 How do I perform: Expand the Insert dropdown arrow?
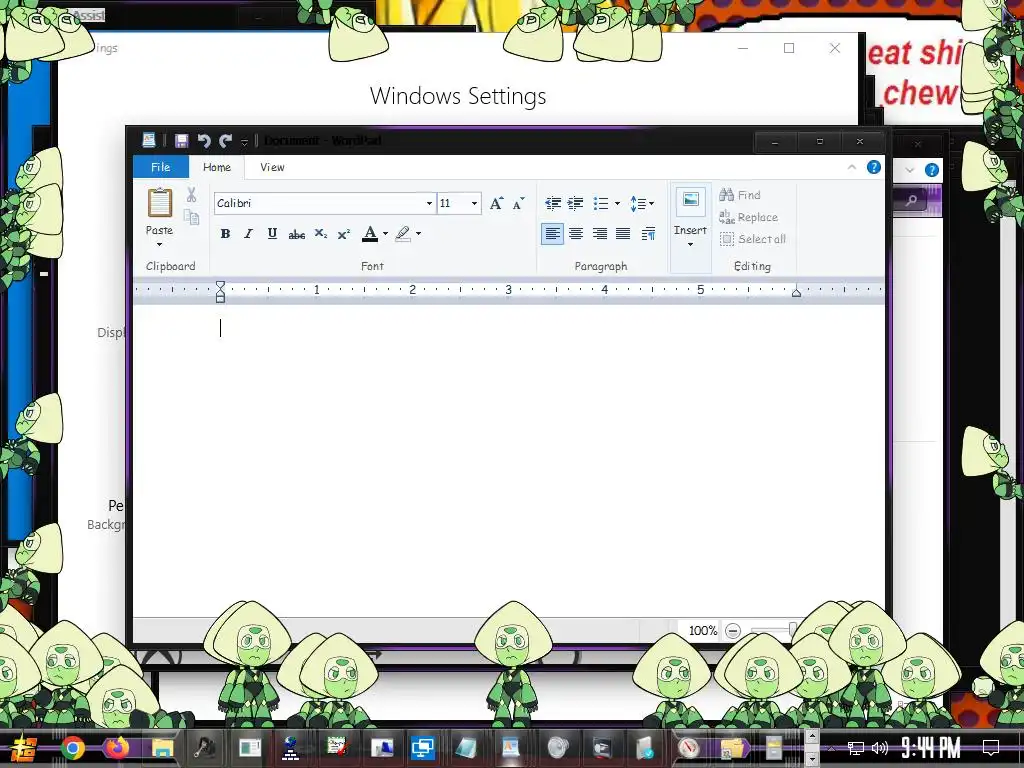(690, 244)
